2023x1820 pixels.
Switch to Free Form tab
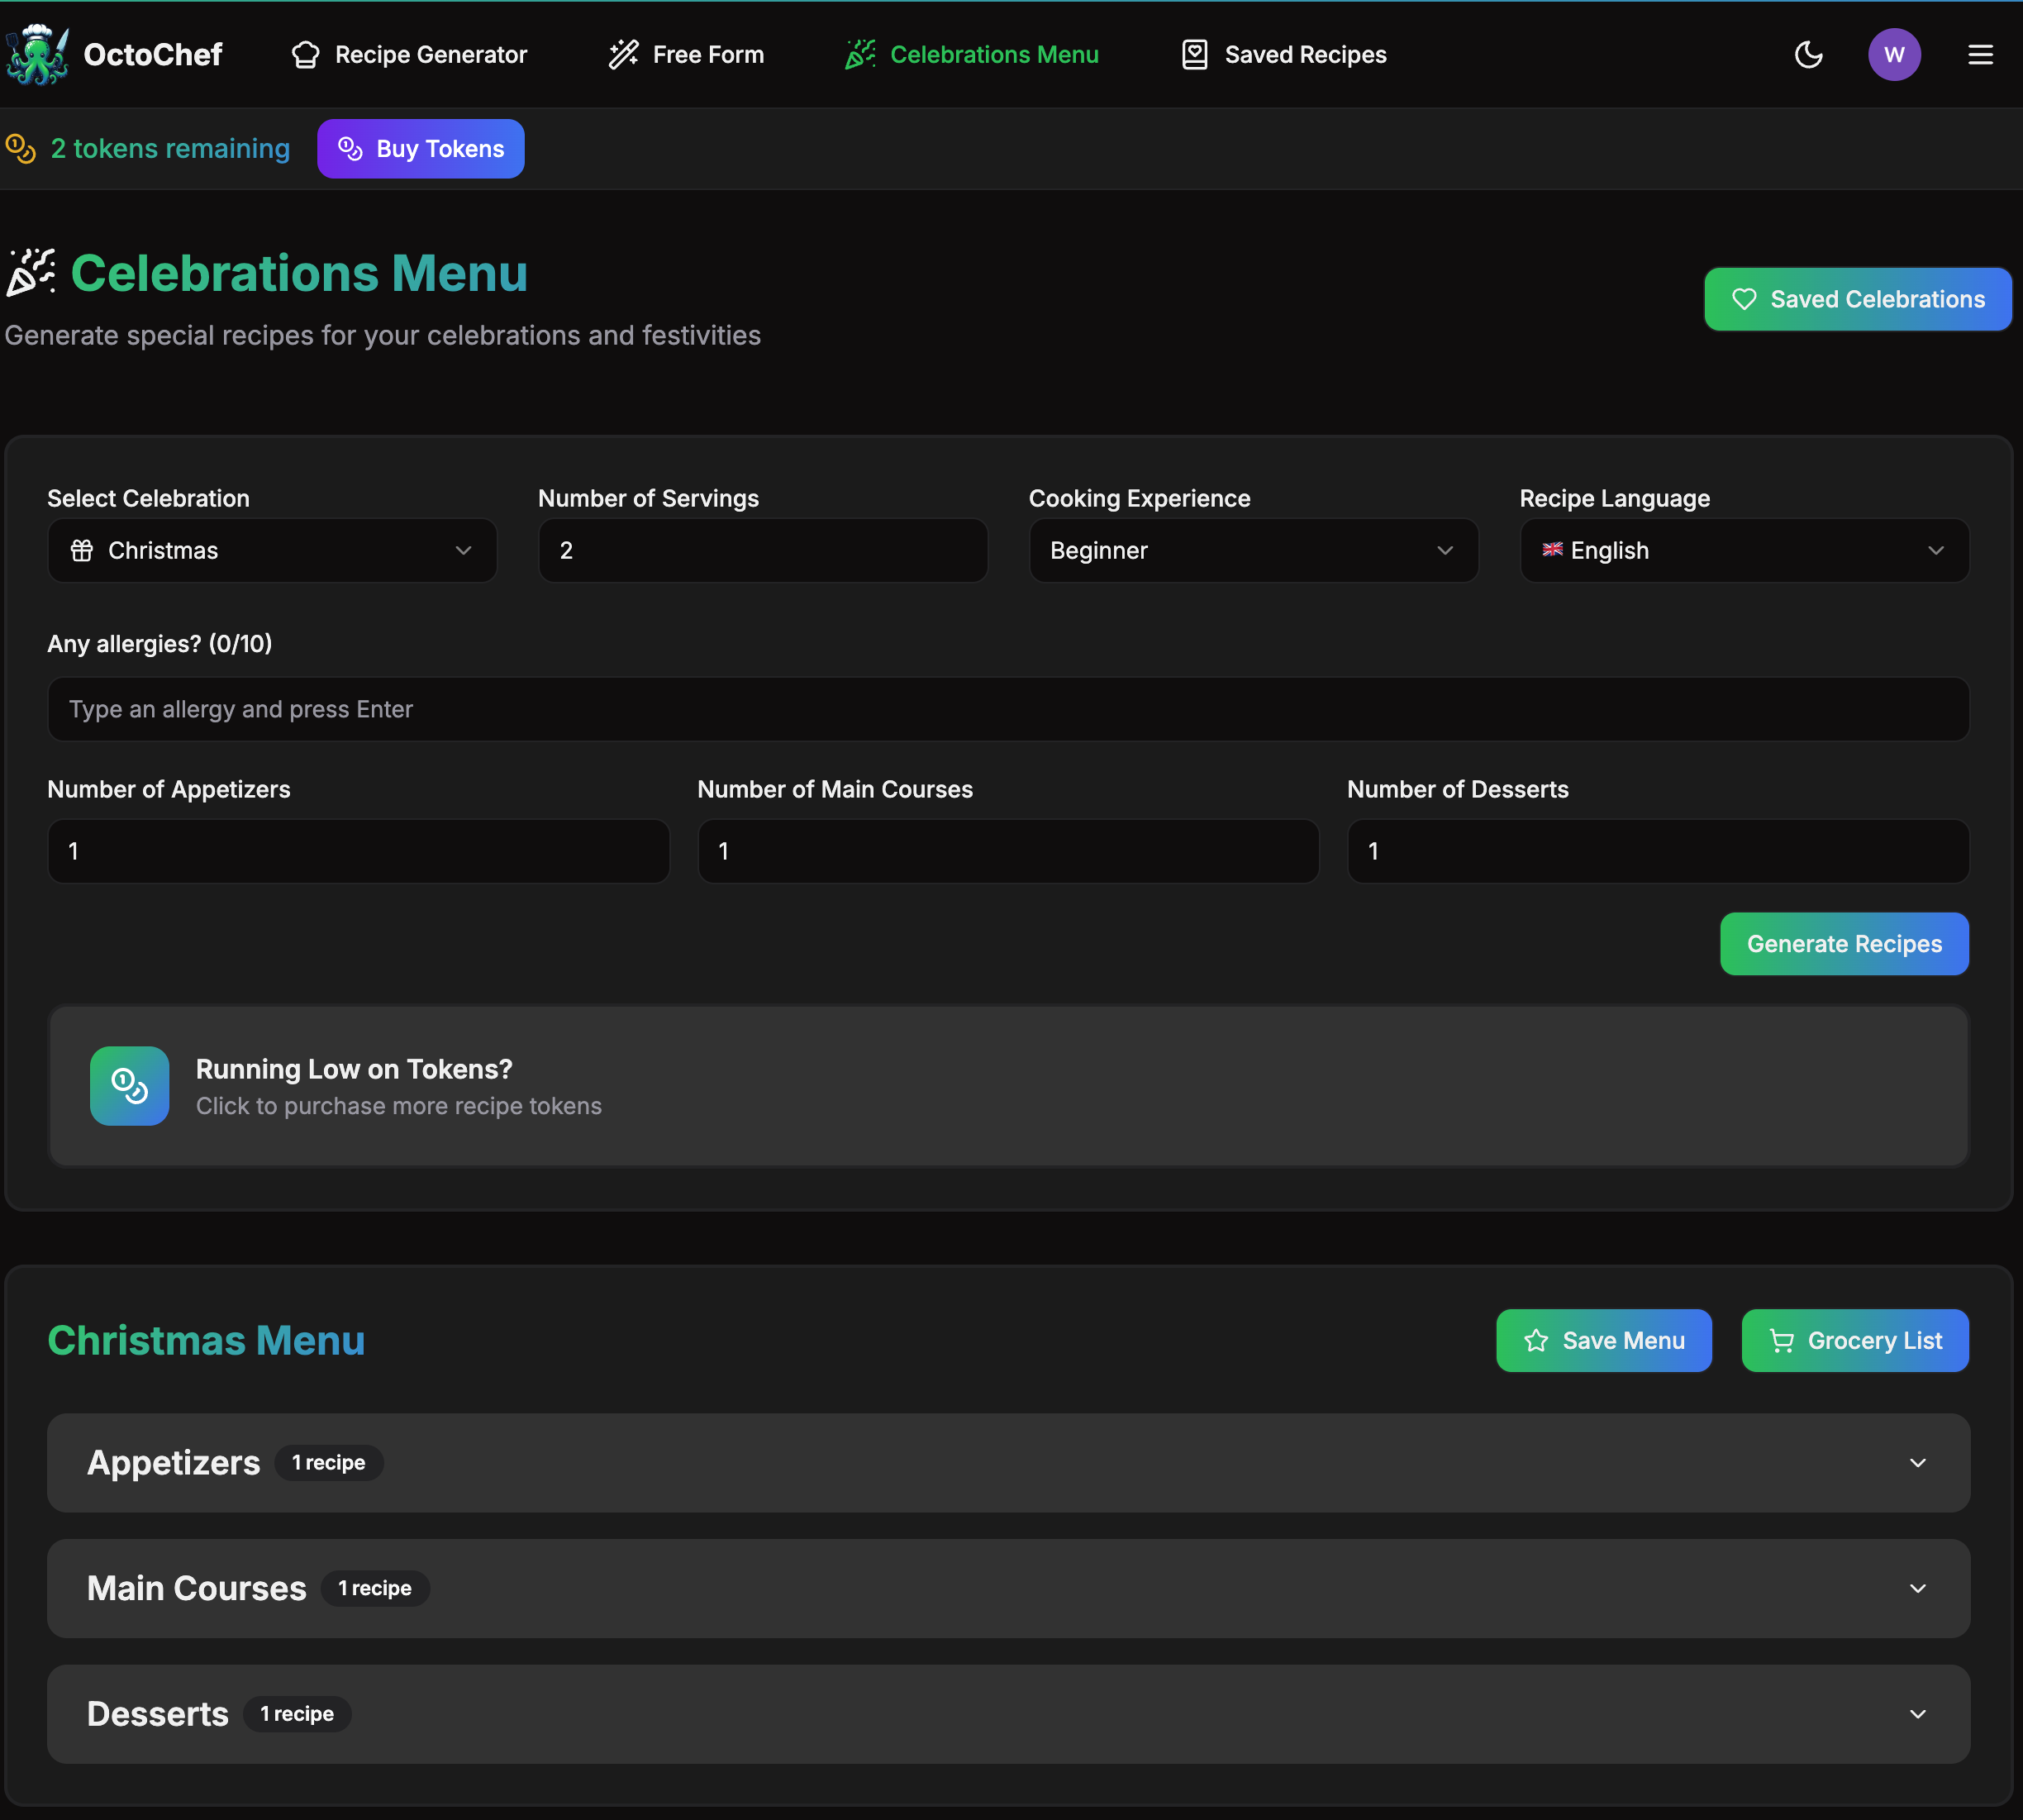tap(686, 54)
